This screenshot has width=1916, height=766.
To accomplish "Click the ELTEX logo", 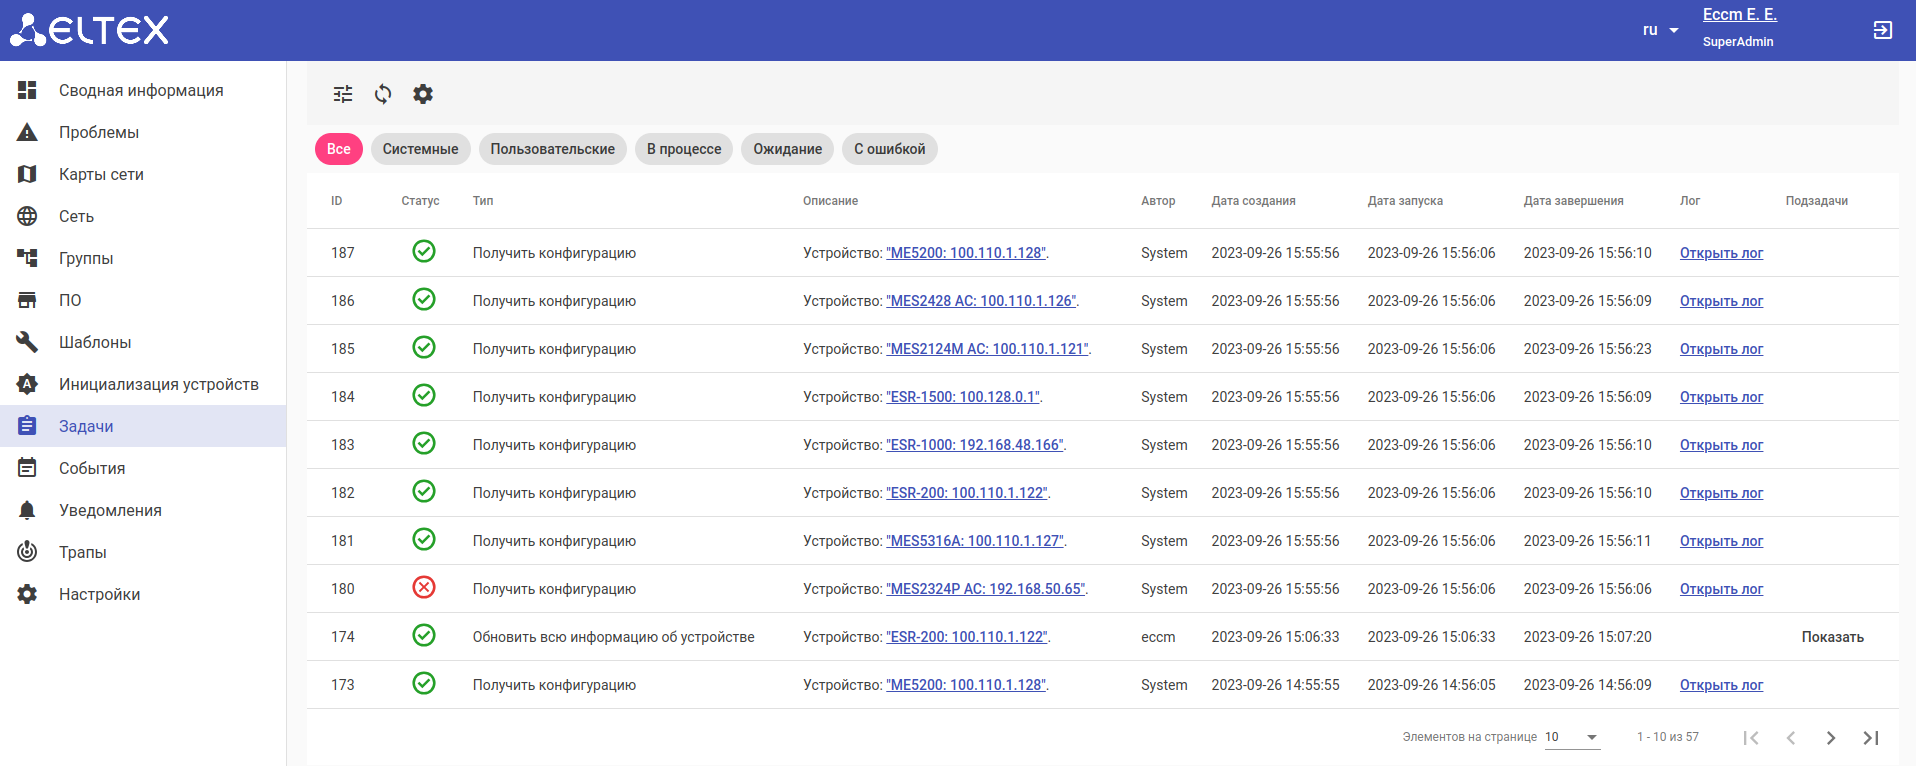I will (x=90, y=30).
